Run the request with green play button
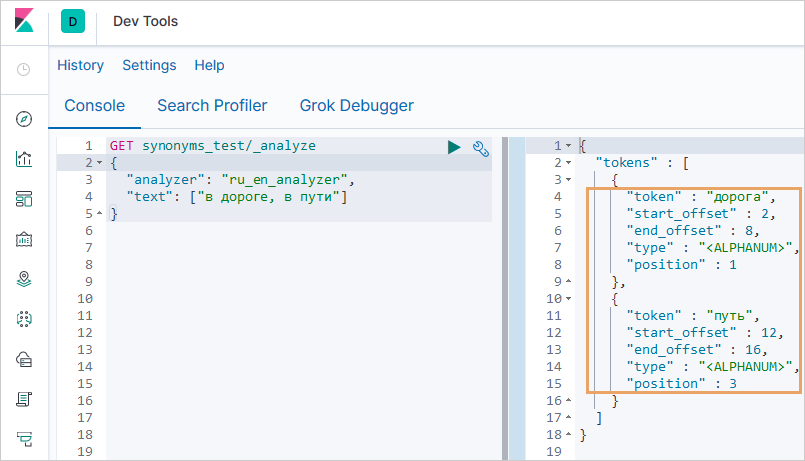The image size is (805, 461). pos(455,147)
